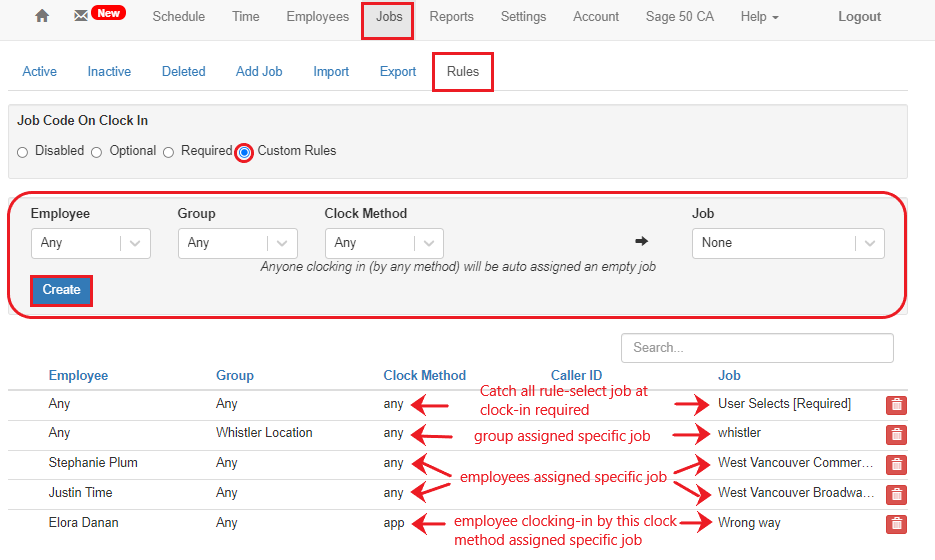Click the Search rules input field
935x560 pixels.
pyautogui.click(x=757, y=348)
